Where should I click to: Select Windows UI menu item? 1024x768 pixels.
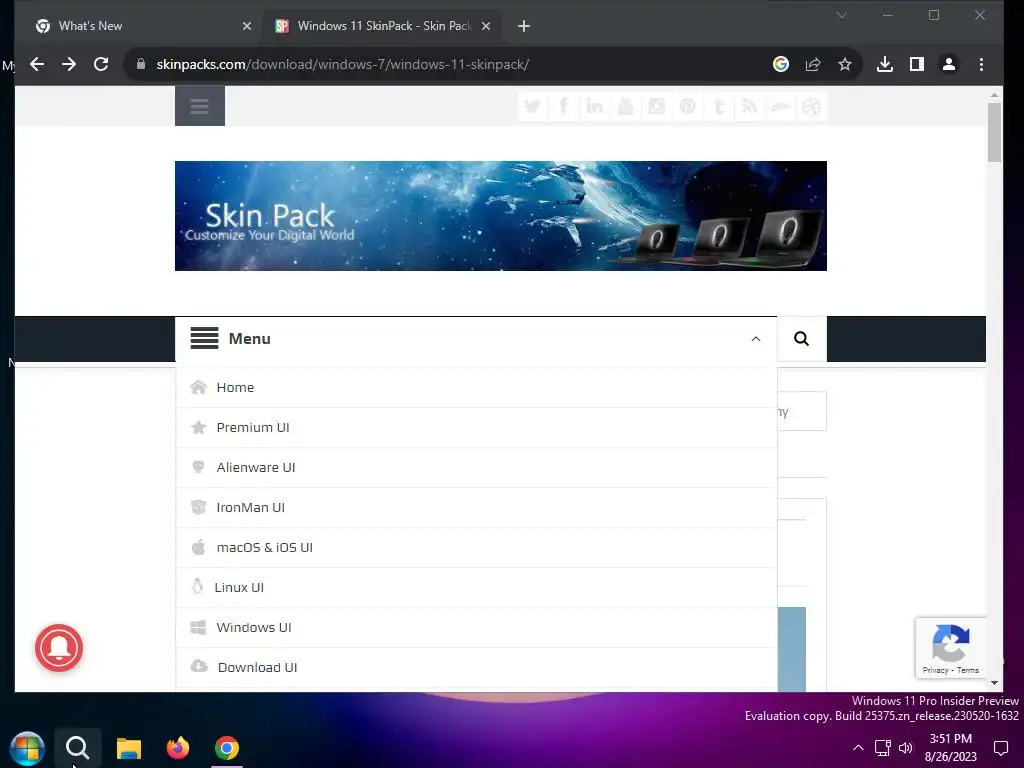(x=476, y=628)
